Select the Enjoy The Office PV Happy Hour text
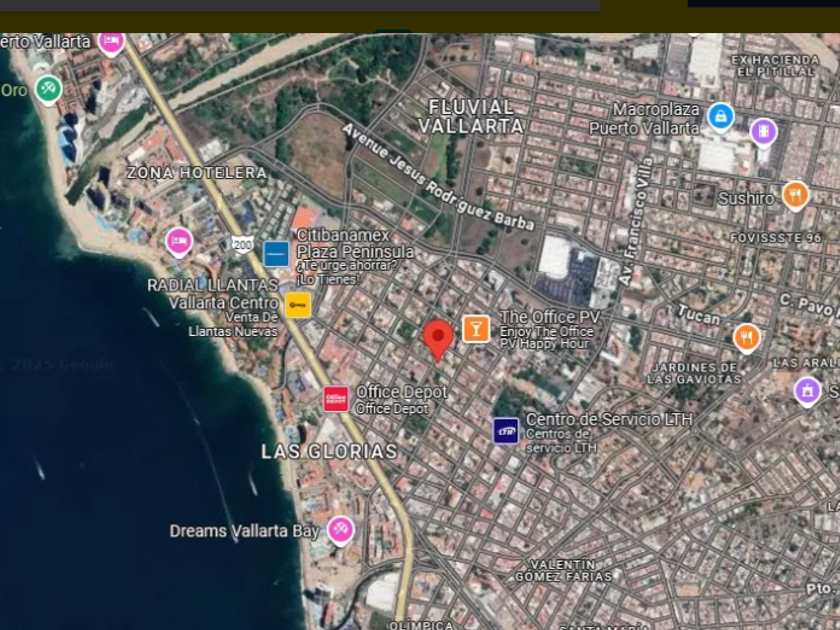 (546, 338)
